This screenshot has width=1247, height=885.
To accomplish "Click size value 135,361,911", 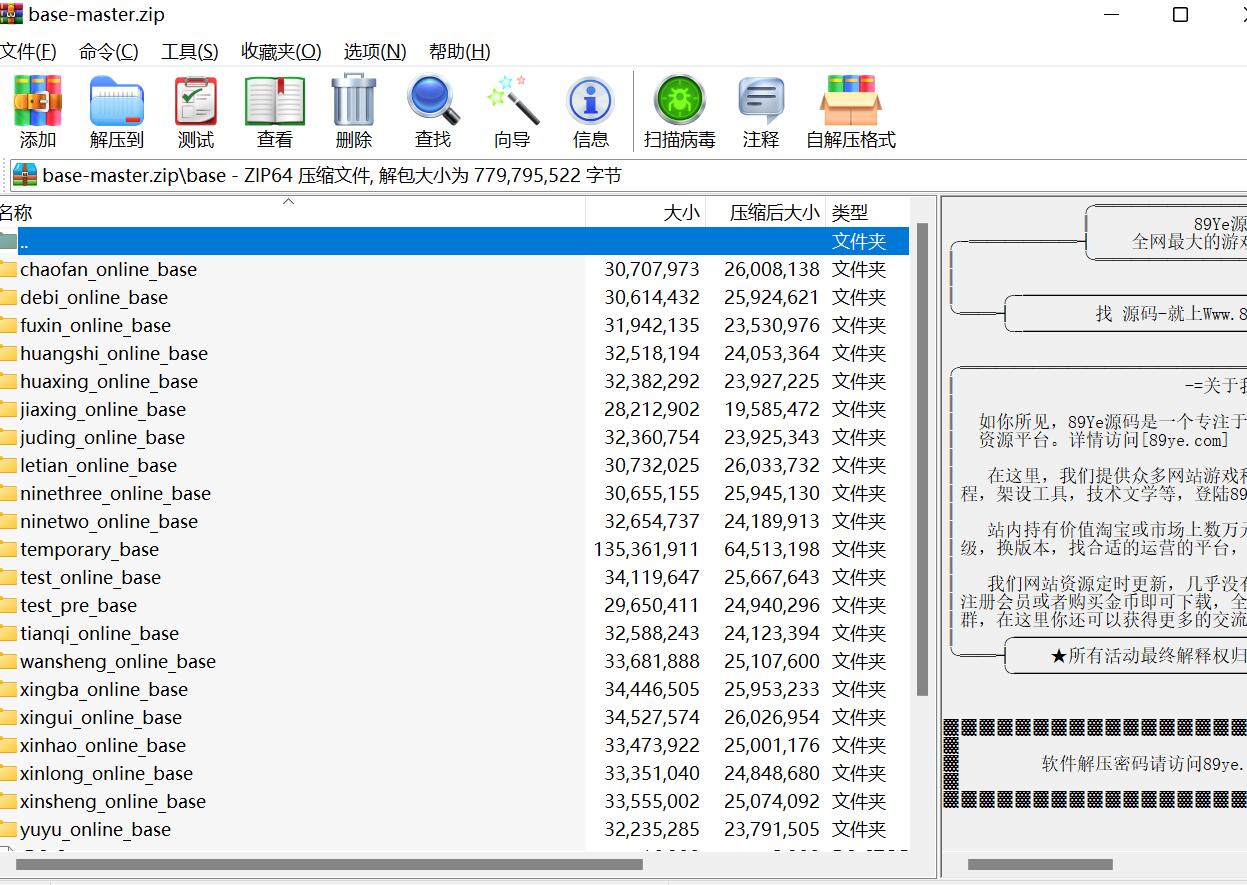I will [646, 549].
